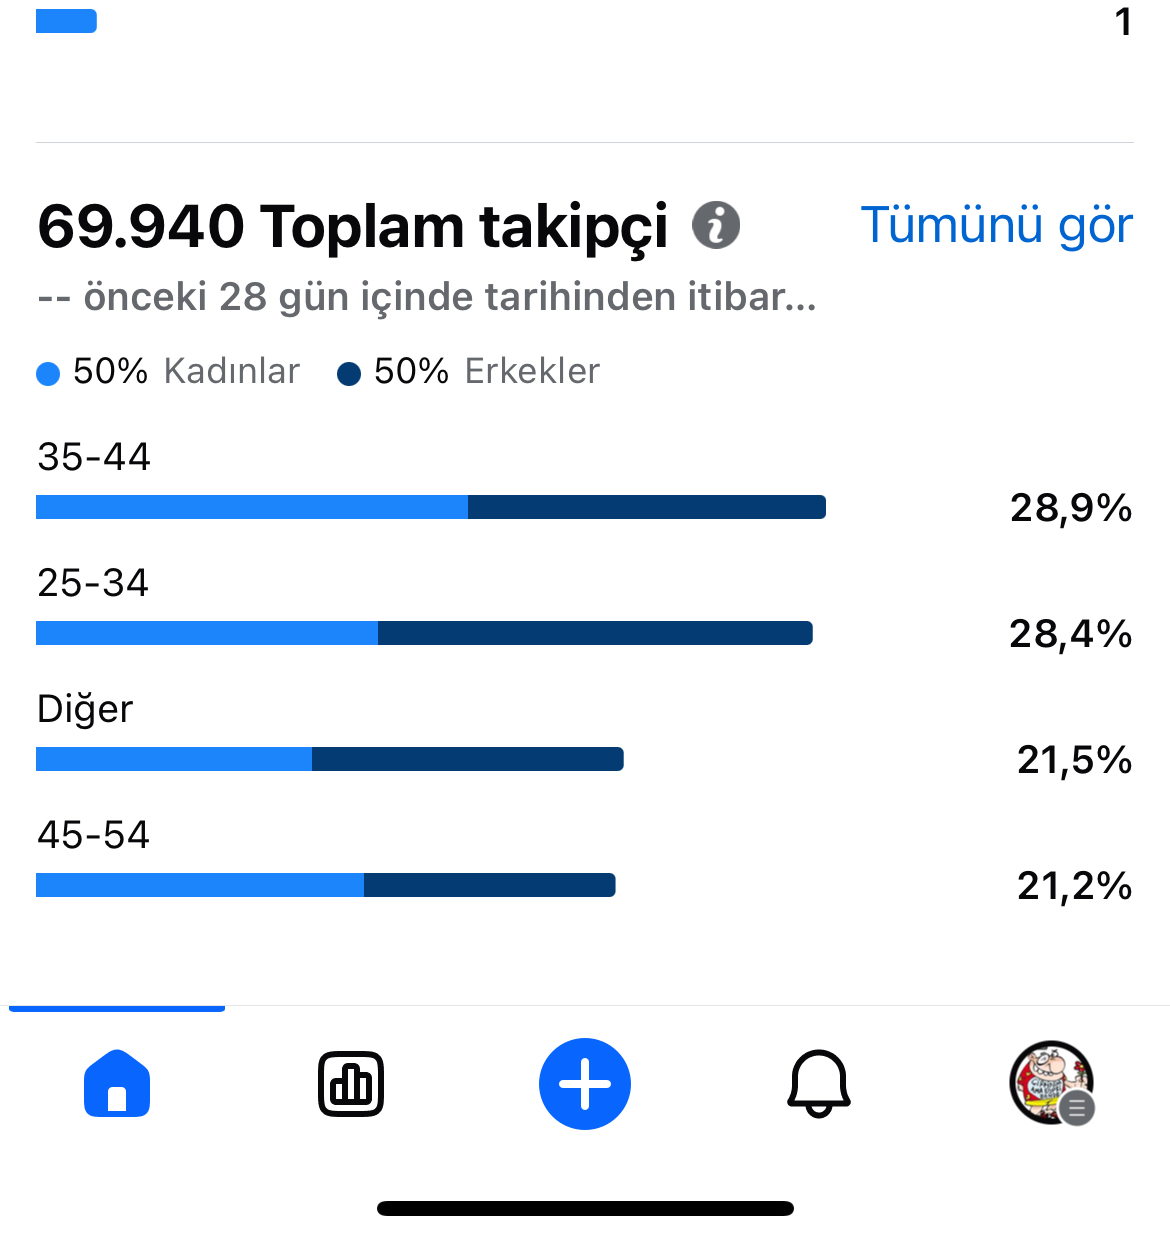Screen dimensions: 1170x1240
Task: Select the 35-44 age group bar
Action: tap(431, 507)
